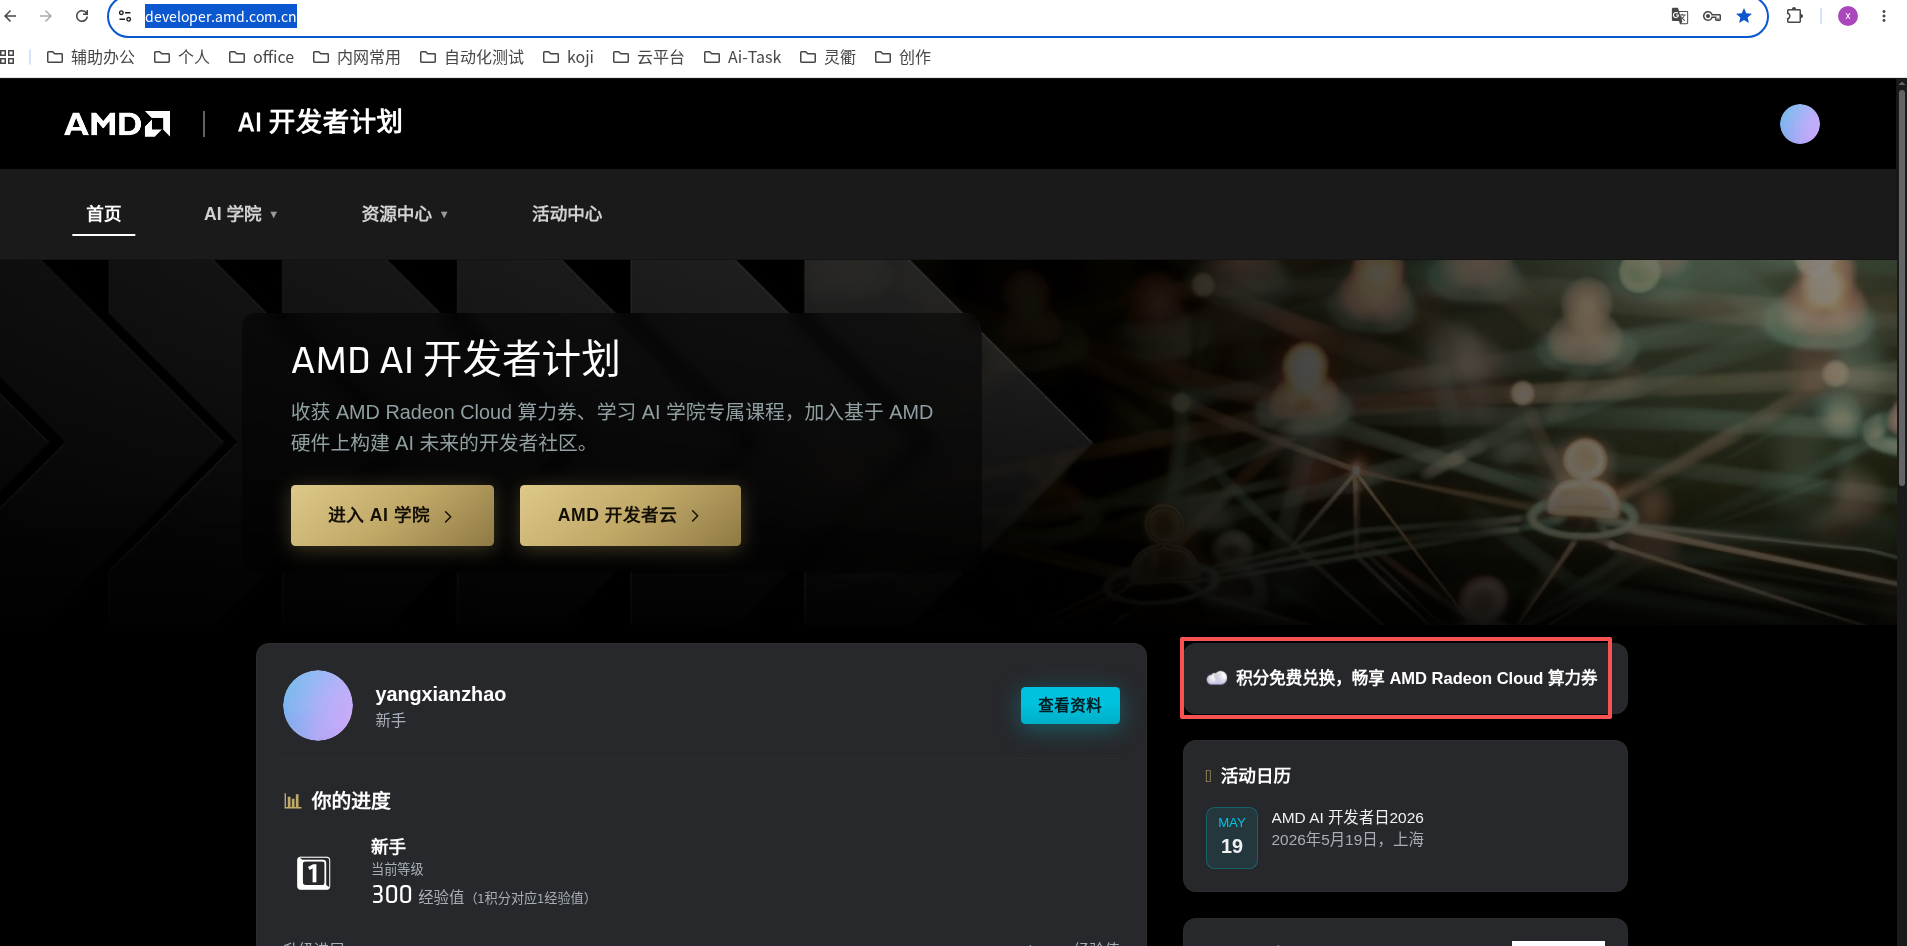Viewport: 1907px width, 946px height.
Task: Expand the 资源中心 menu
Action: pos(405,214)
